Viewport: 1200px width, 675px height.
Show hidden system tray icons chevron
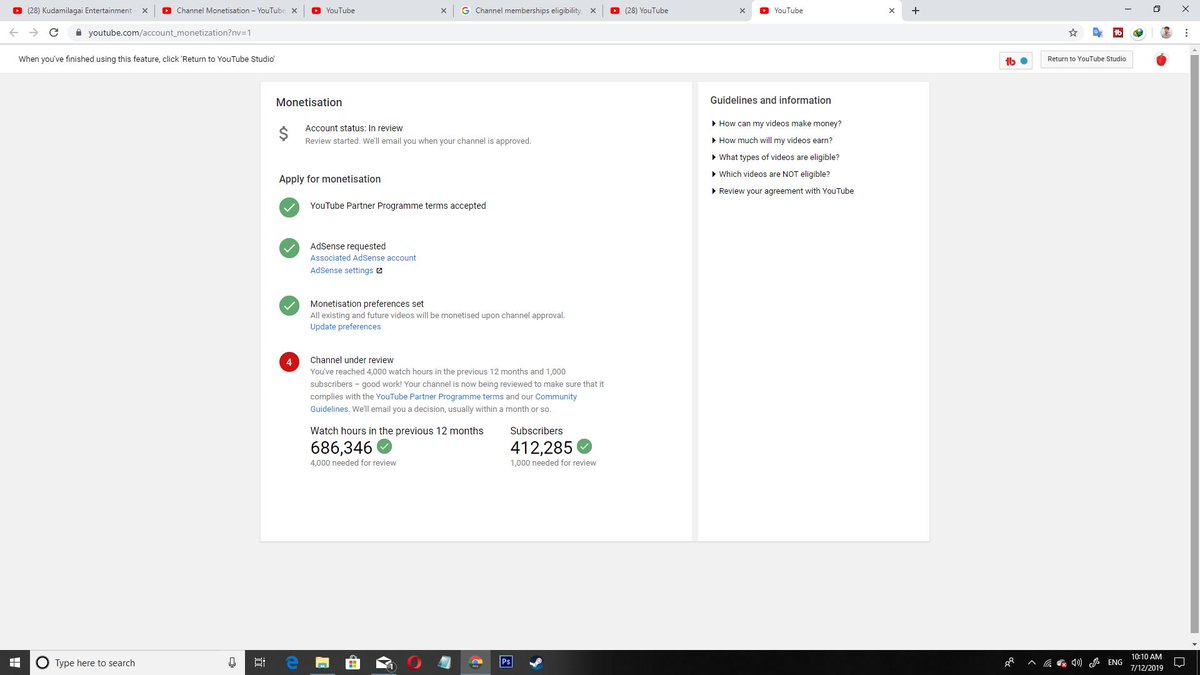pos(1031,662)
